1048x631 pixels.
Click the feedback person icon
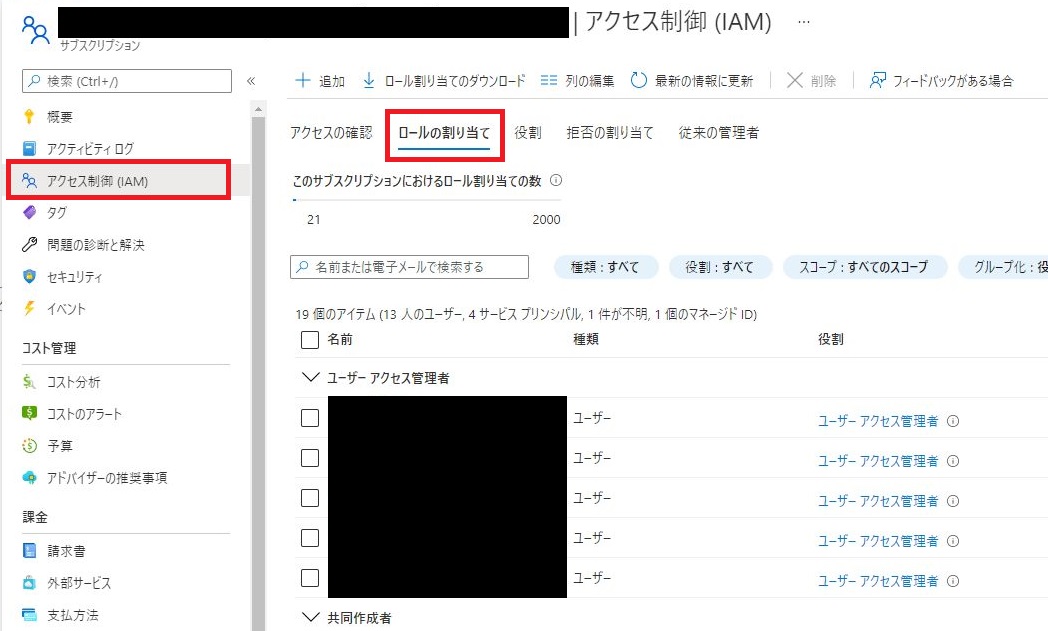pos(878,80)
